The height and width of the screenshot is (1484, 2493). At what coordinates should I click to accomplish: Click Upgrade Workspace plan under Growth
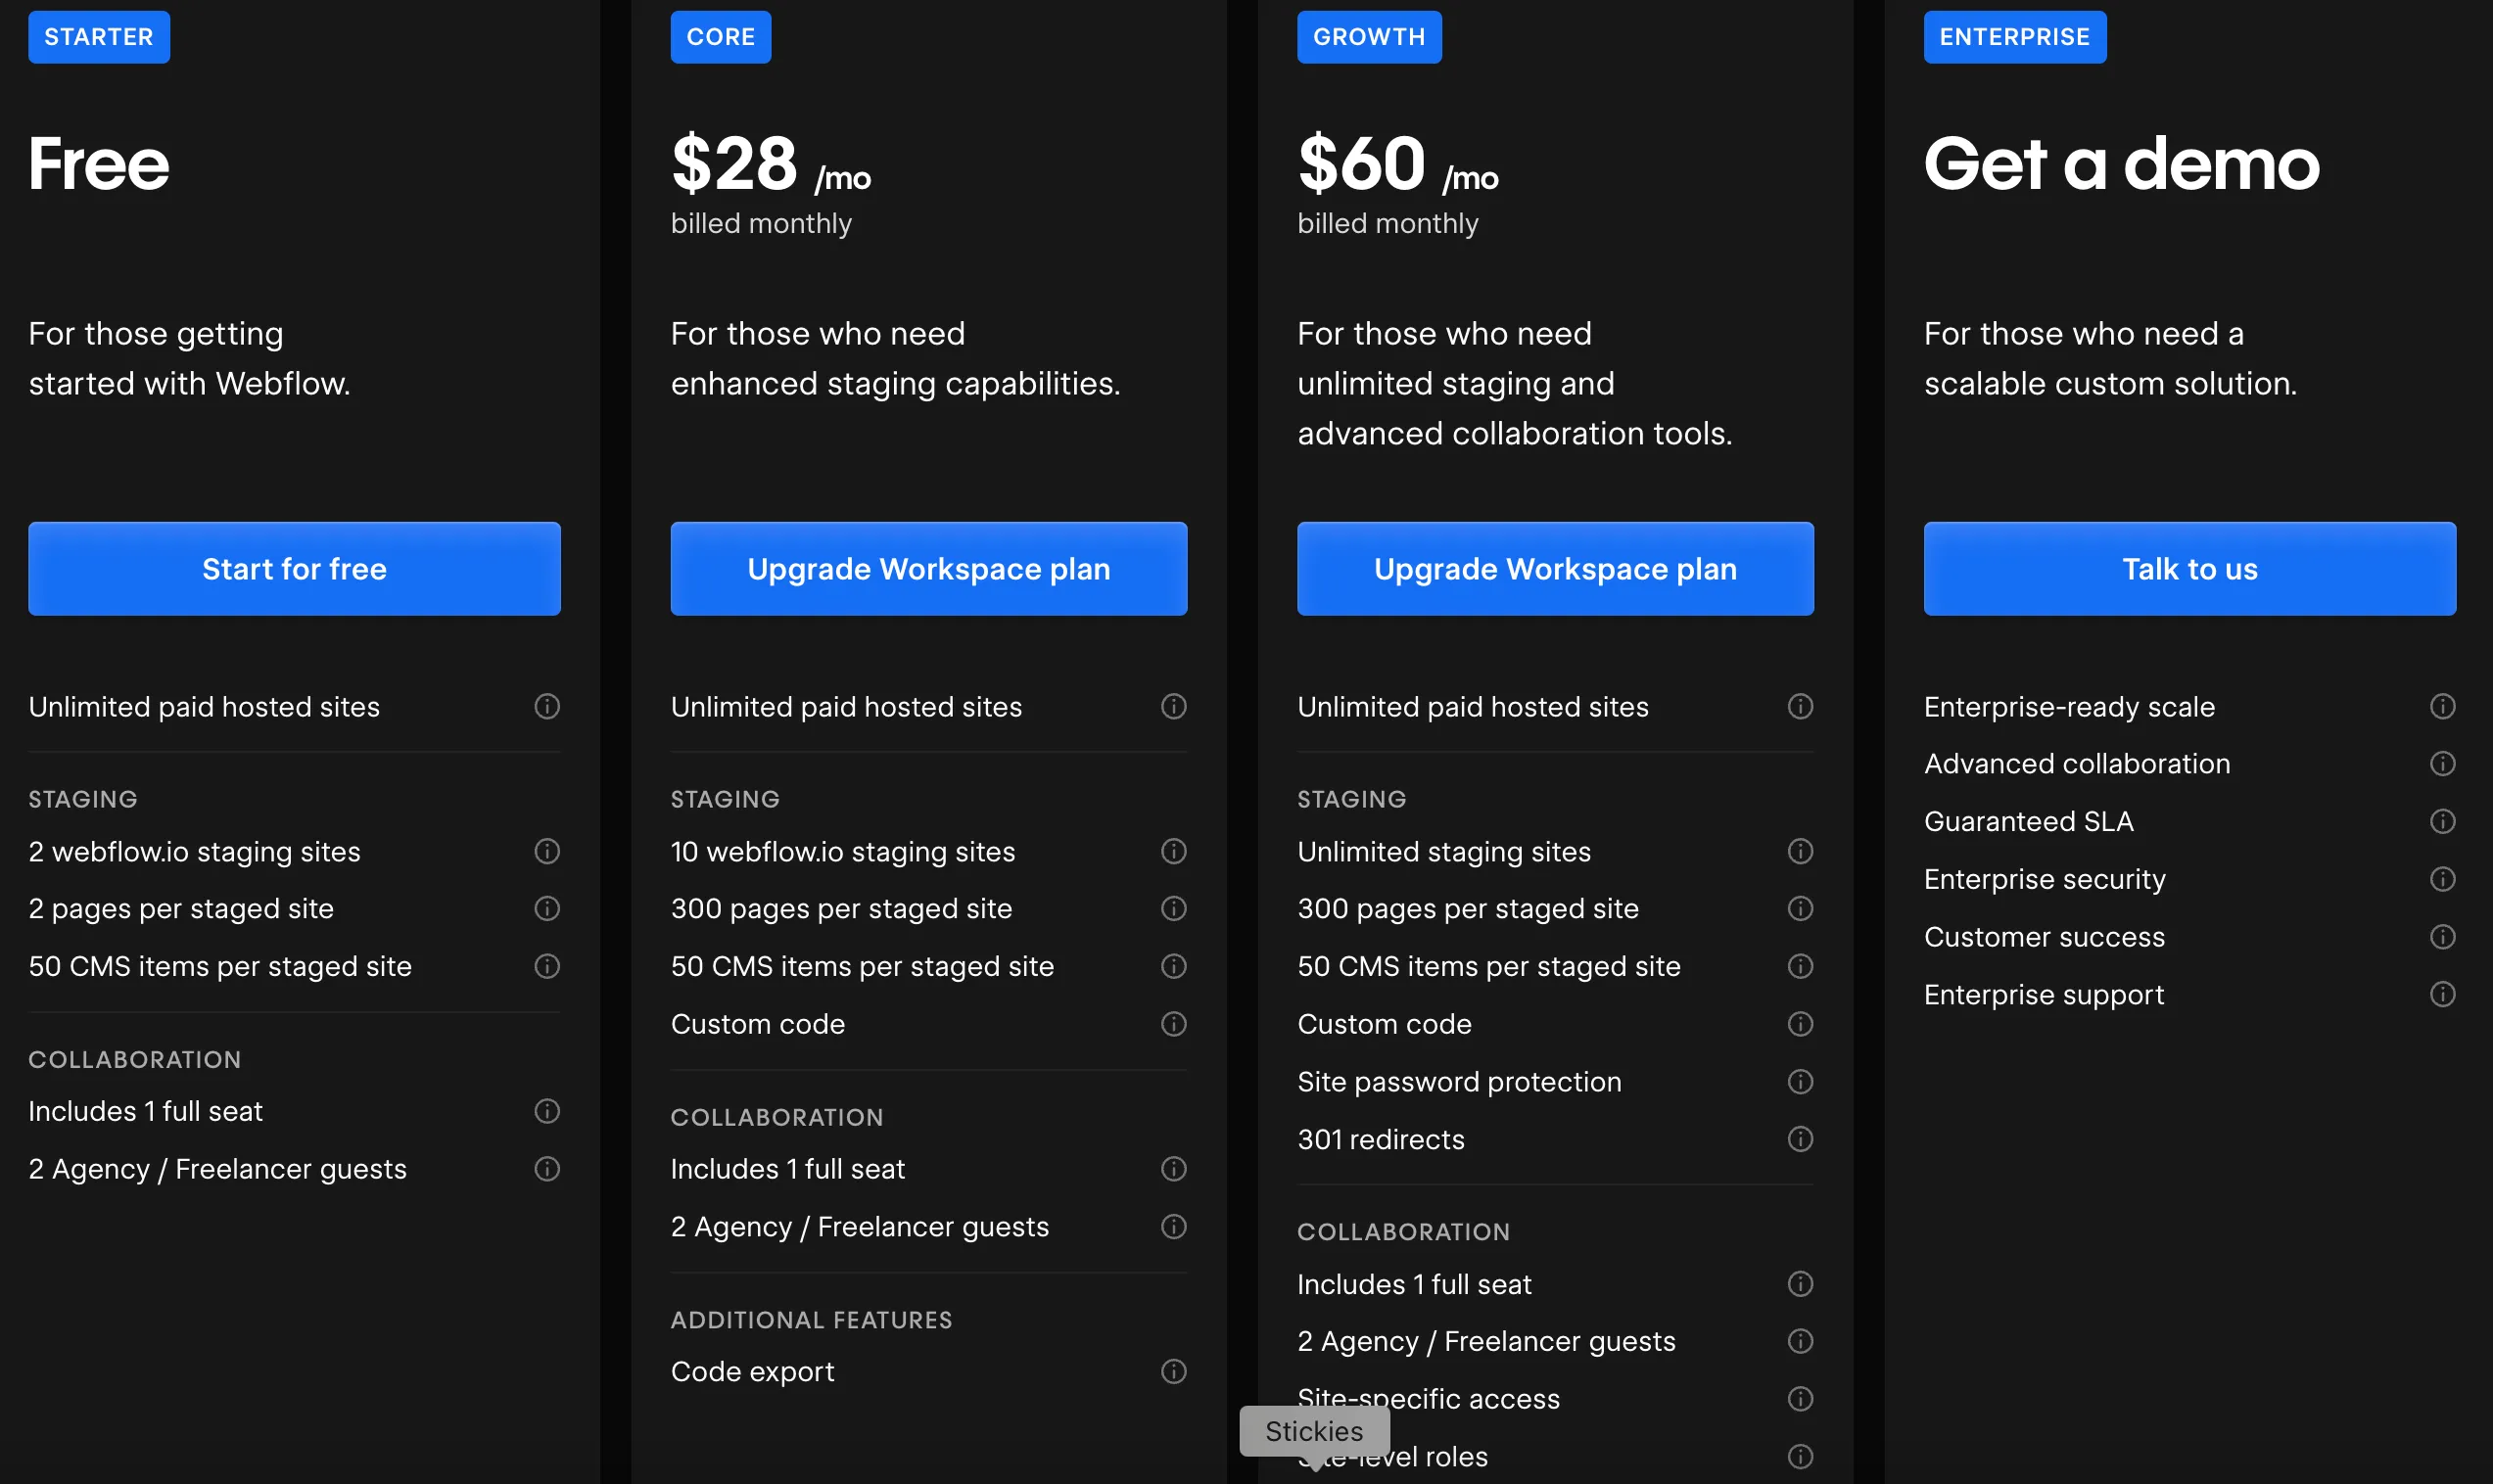coord(1555,569)
